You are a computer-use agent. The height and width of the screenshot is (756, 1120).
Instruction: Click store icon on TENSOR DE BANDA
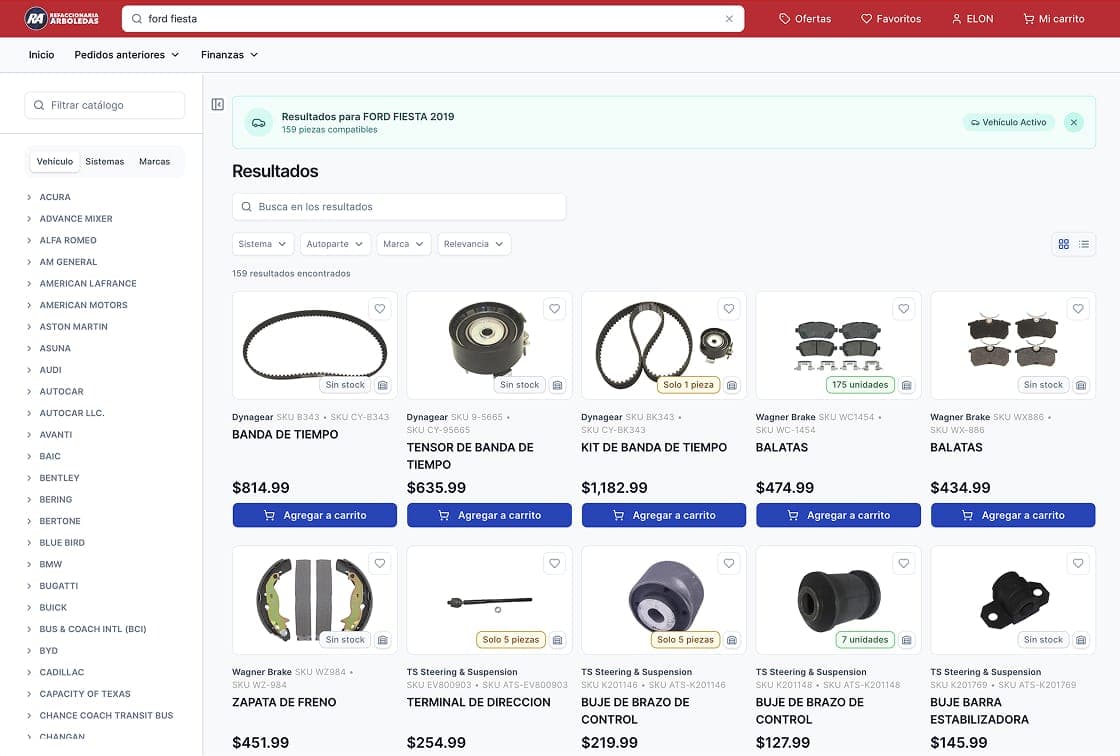tap(557, 385)
